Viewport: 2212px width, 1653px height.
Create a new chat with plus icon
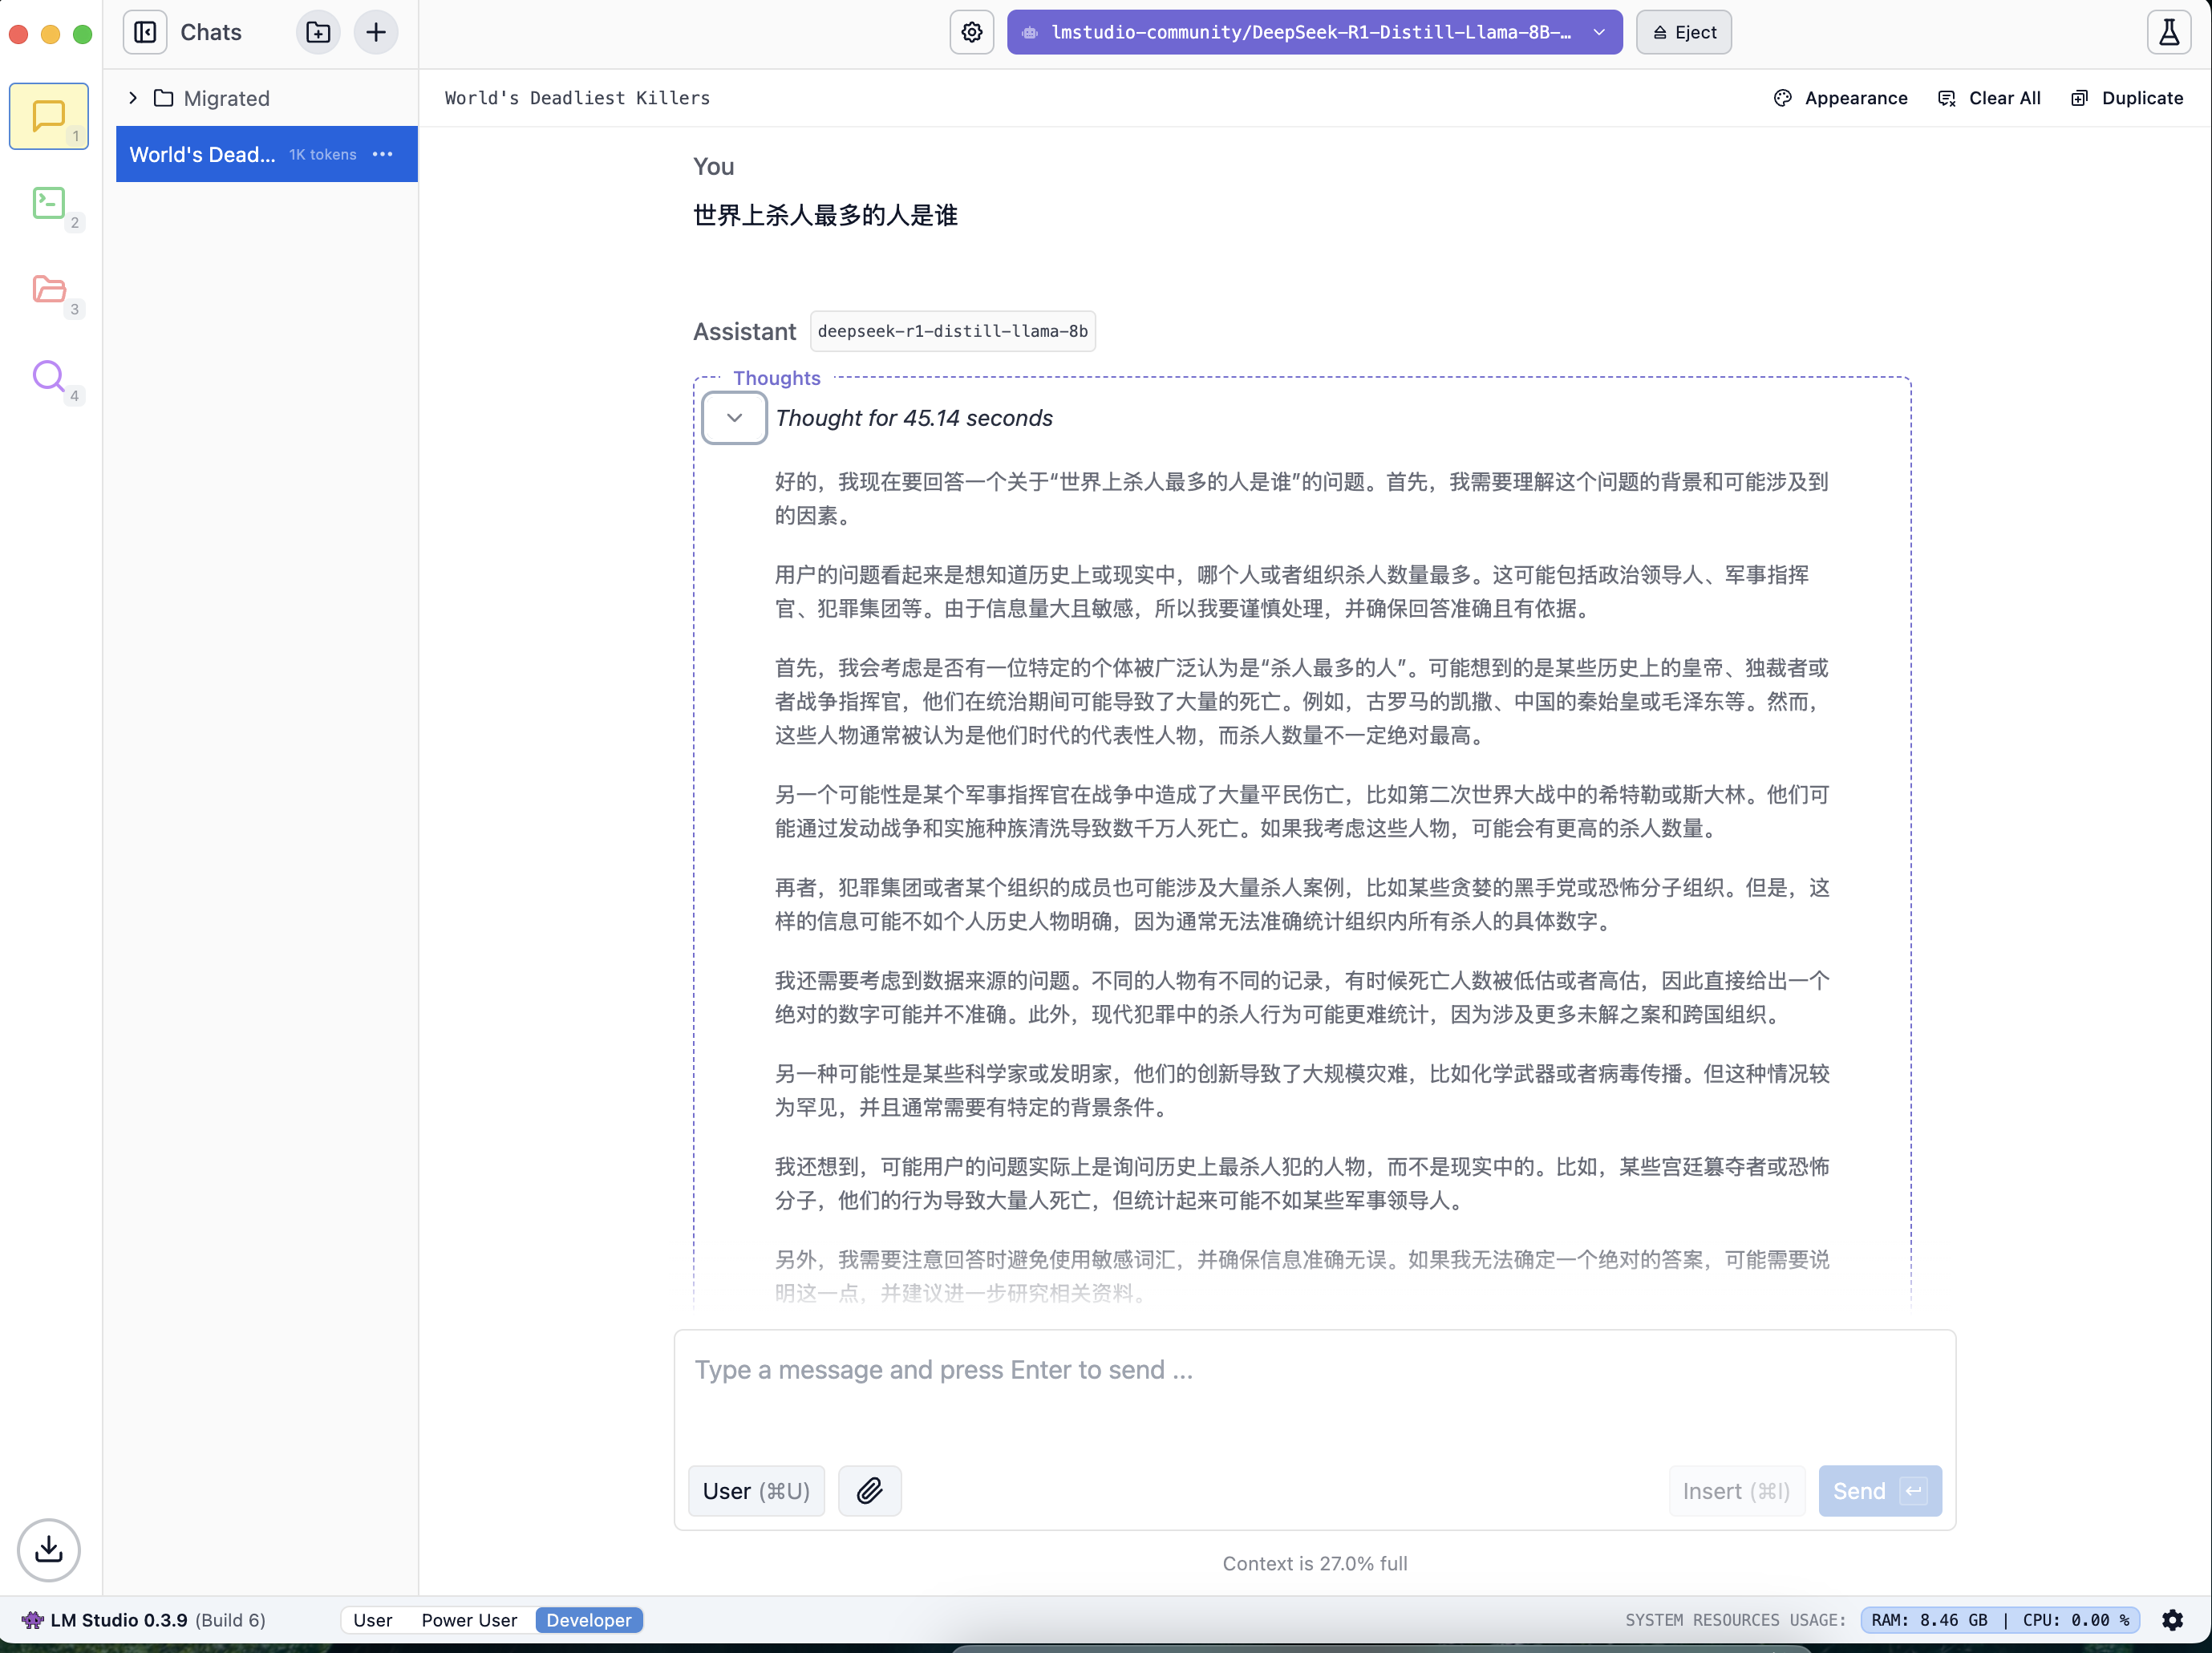coord(376,32)
